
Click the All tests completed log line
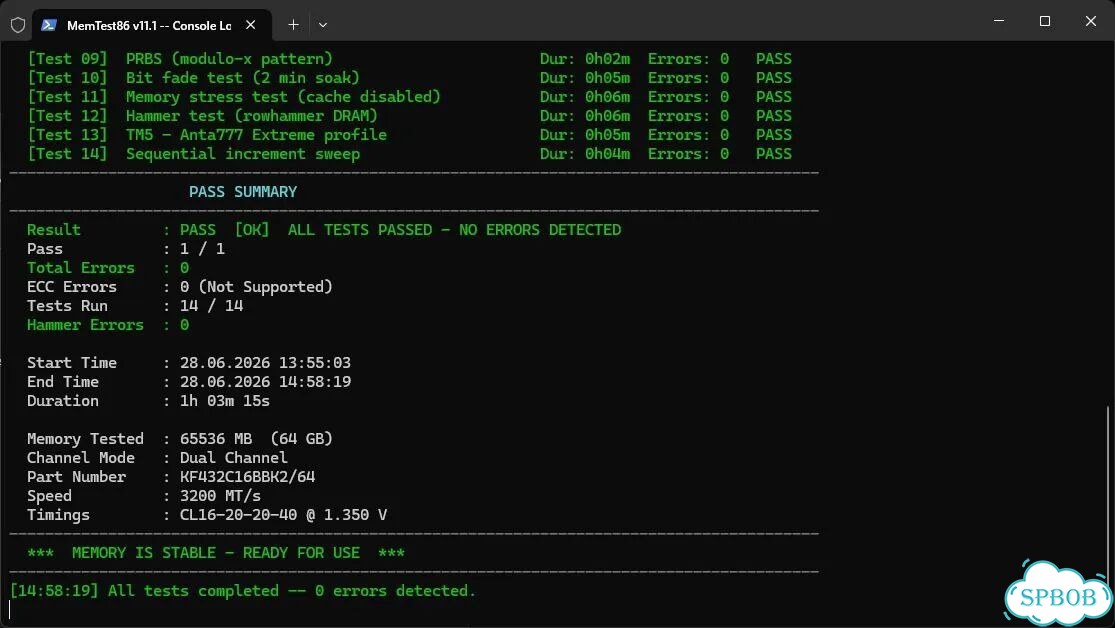point(242,591)
